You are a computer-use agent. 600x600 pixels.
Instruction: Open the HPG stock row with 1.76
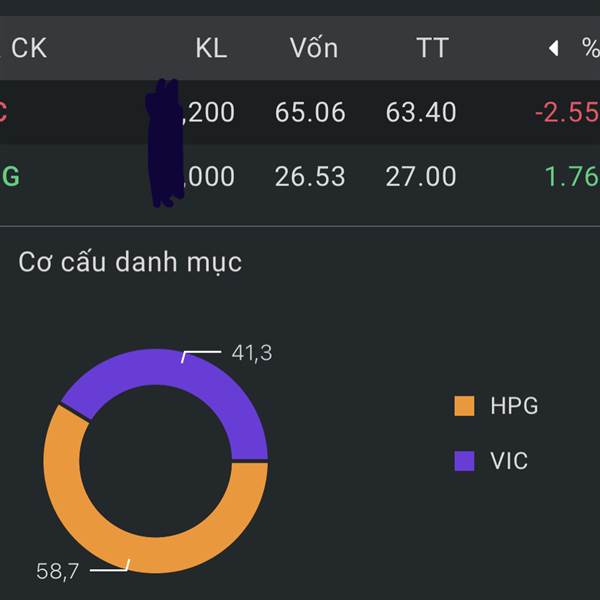tap(300, 176)
